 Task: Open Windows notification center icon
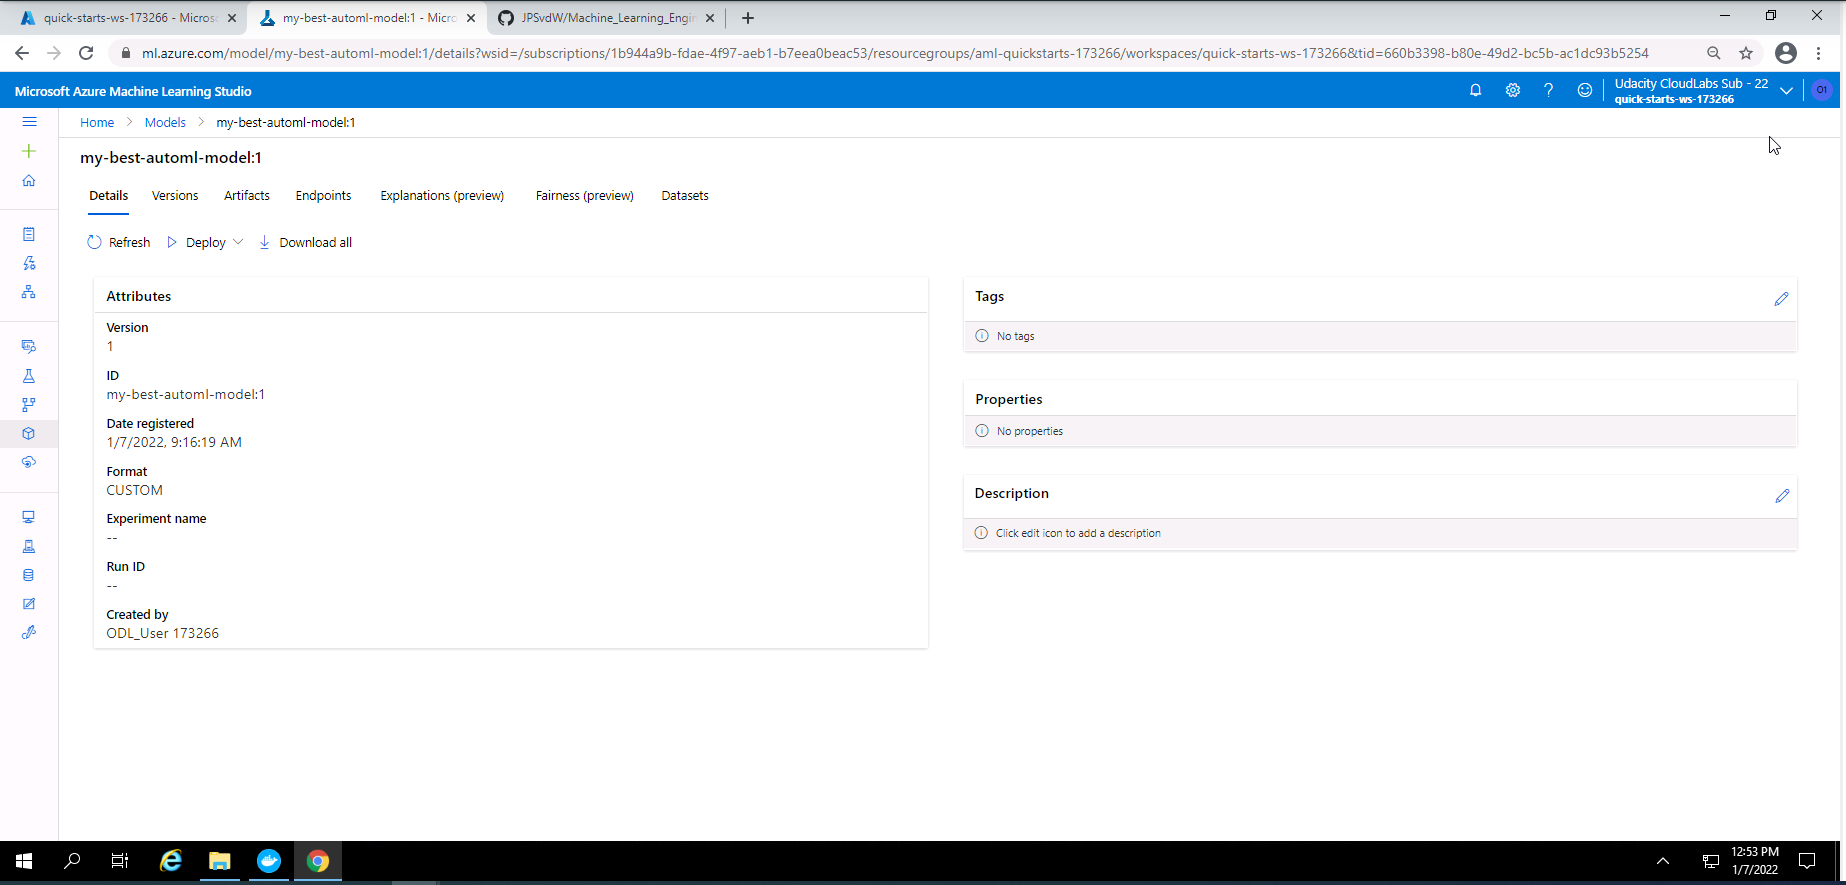pyautogui.click(x=1807, y=861)
